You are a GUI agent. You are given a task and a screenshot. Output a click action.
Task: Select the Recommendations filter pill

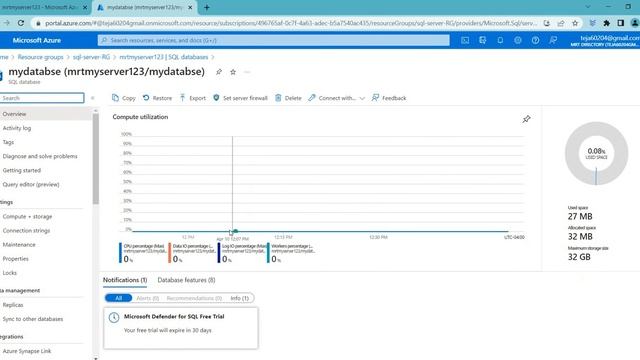[x=194, y=298]
